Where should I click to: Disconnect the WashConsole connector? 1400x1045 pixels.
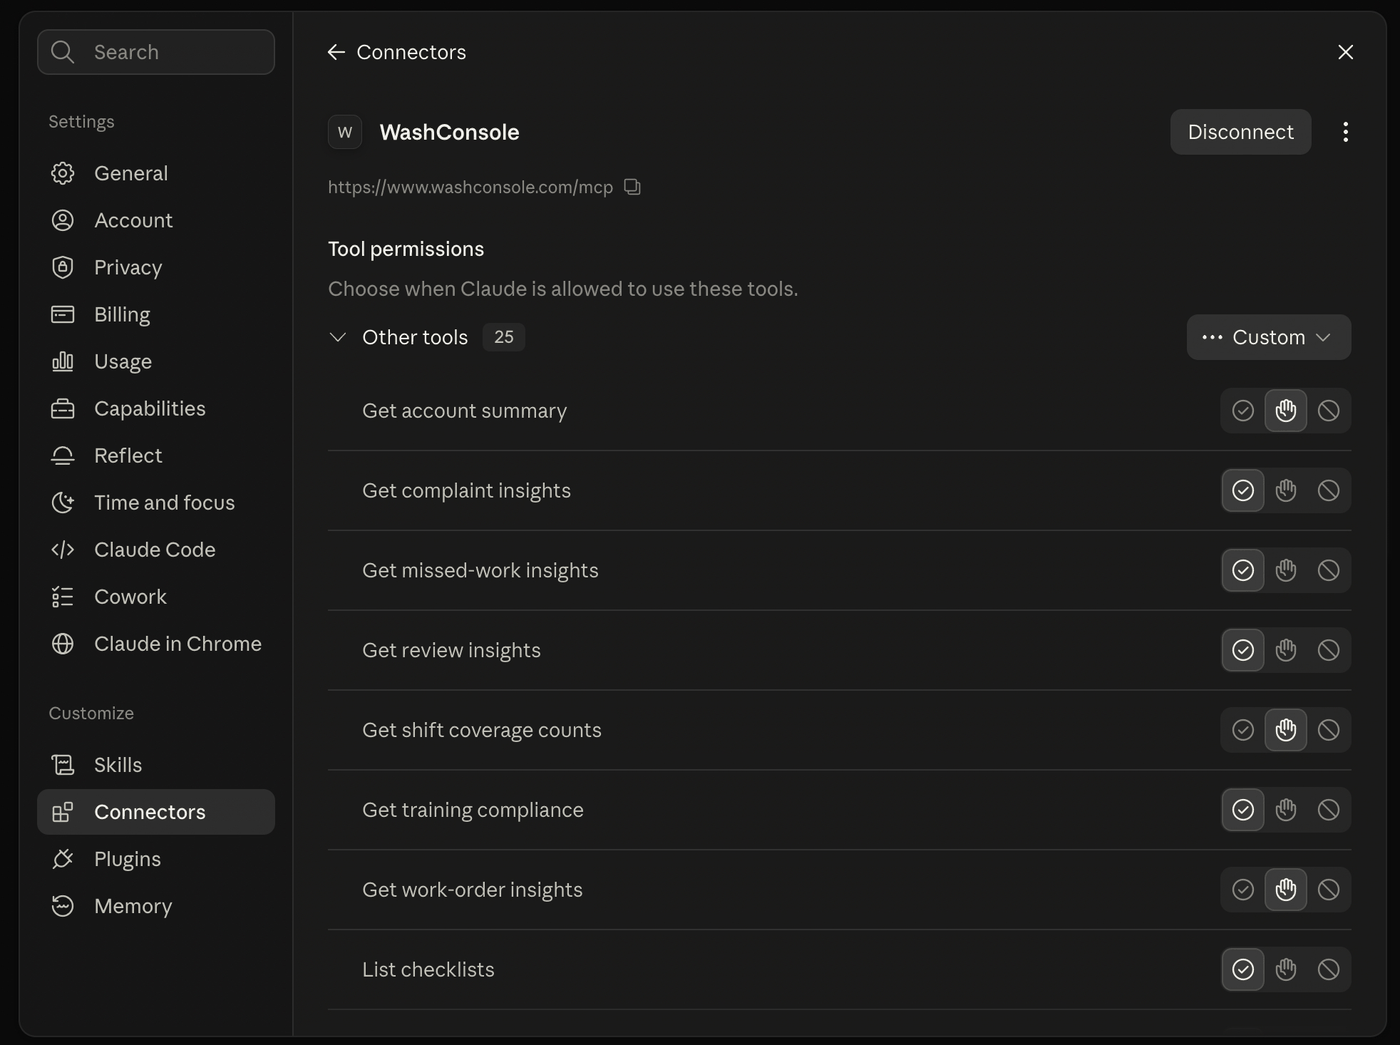pyautogui.click(x=1240, y=132)
